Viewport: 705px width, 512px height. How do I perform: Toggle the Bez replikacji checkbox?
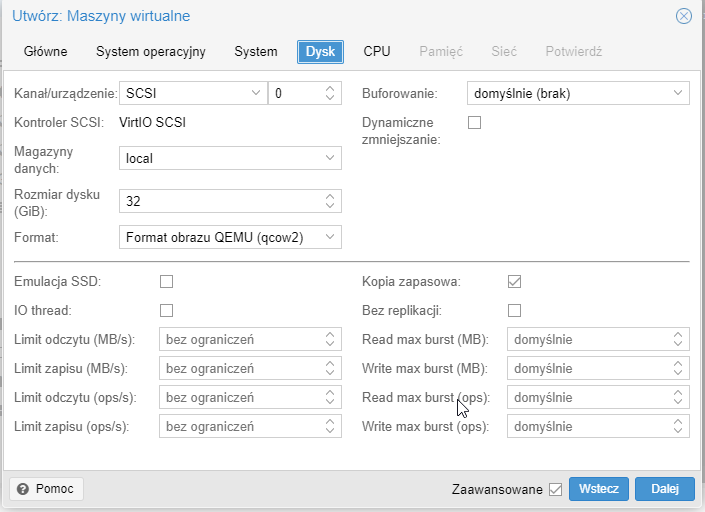pos(515,310)
